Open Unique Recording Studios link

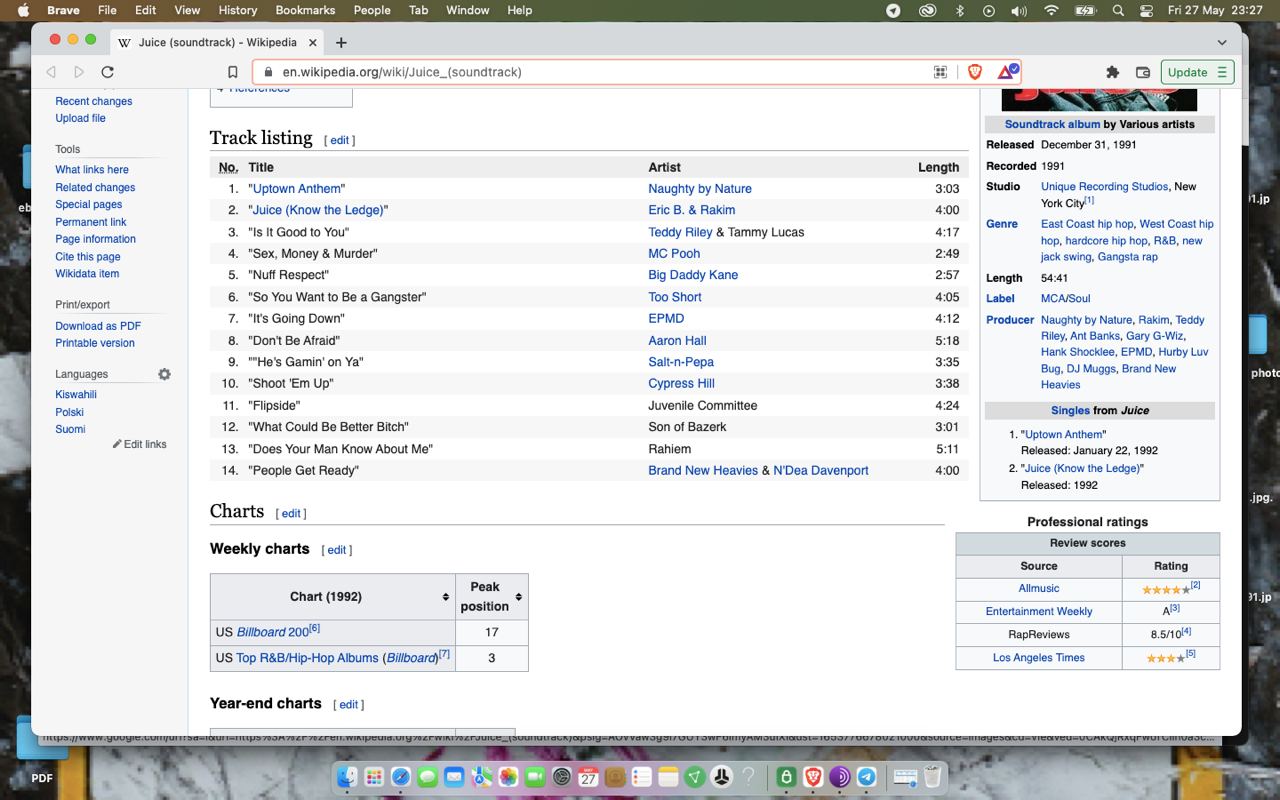tap(1104, 187)
